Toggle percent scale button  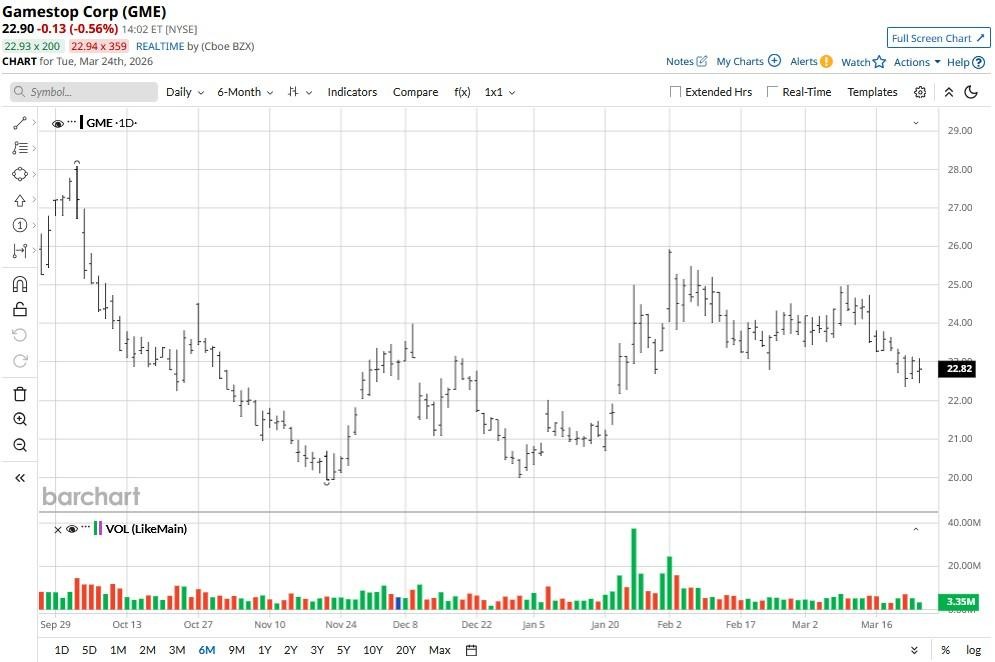(946, 650)
